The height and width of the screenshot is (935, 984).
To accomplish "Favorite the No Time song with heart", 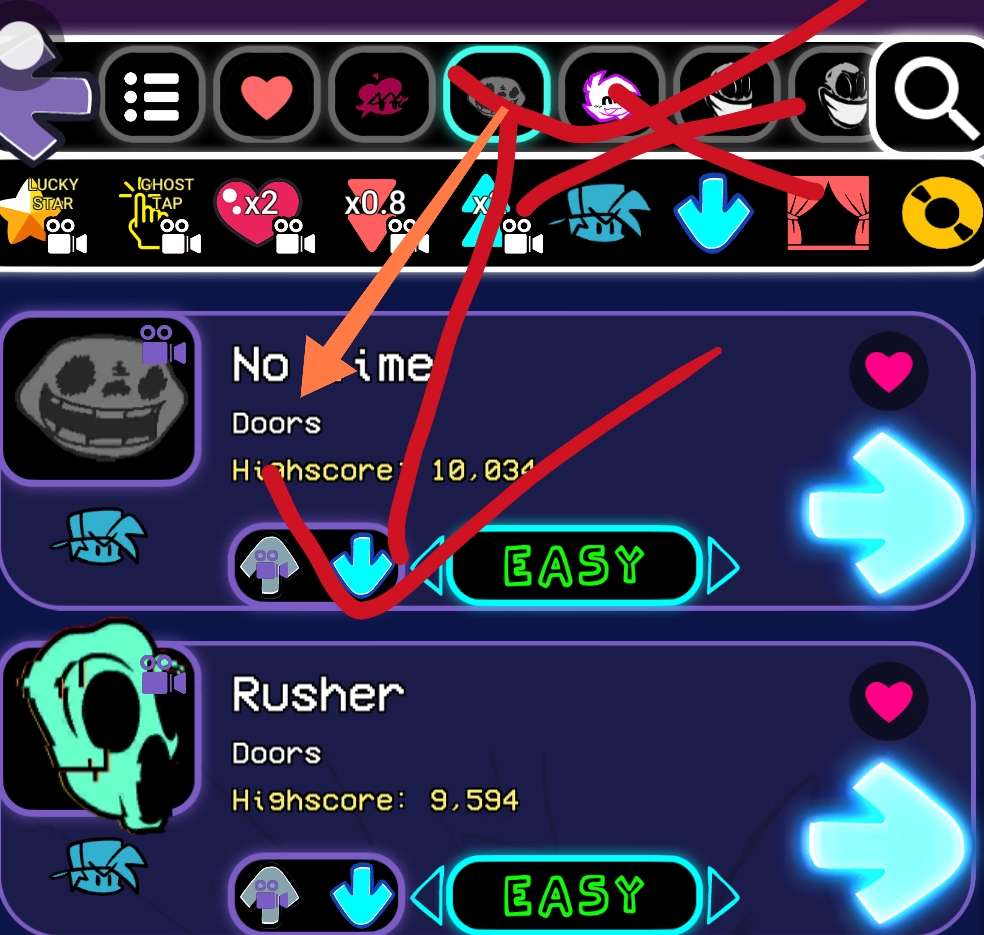I will click(888, 371).
